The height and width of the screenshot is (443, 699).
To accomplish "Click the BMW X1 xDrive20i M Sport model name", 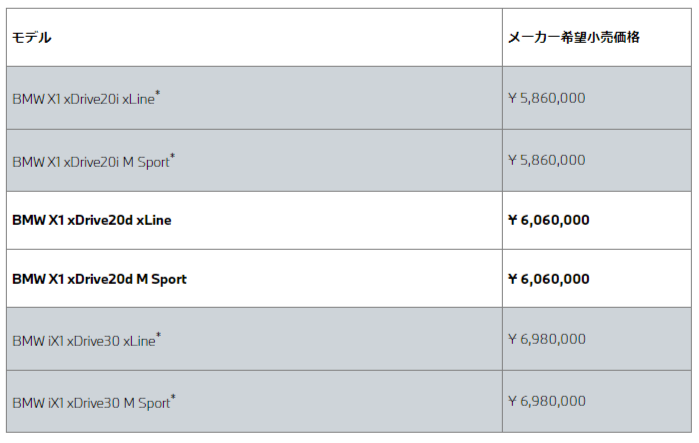I will click(x=90, y=161).
